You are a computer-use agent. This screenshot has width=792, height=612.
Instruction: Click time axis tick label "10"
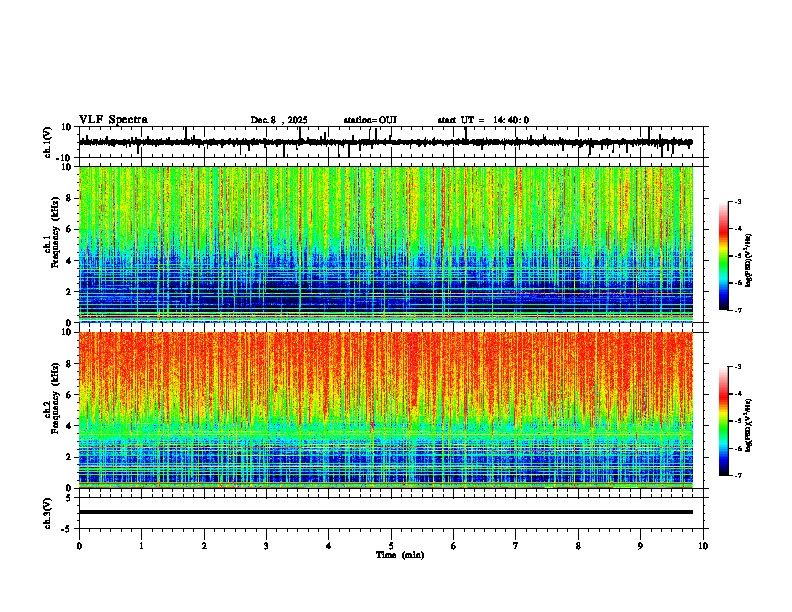(703, 546)
